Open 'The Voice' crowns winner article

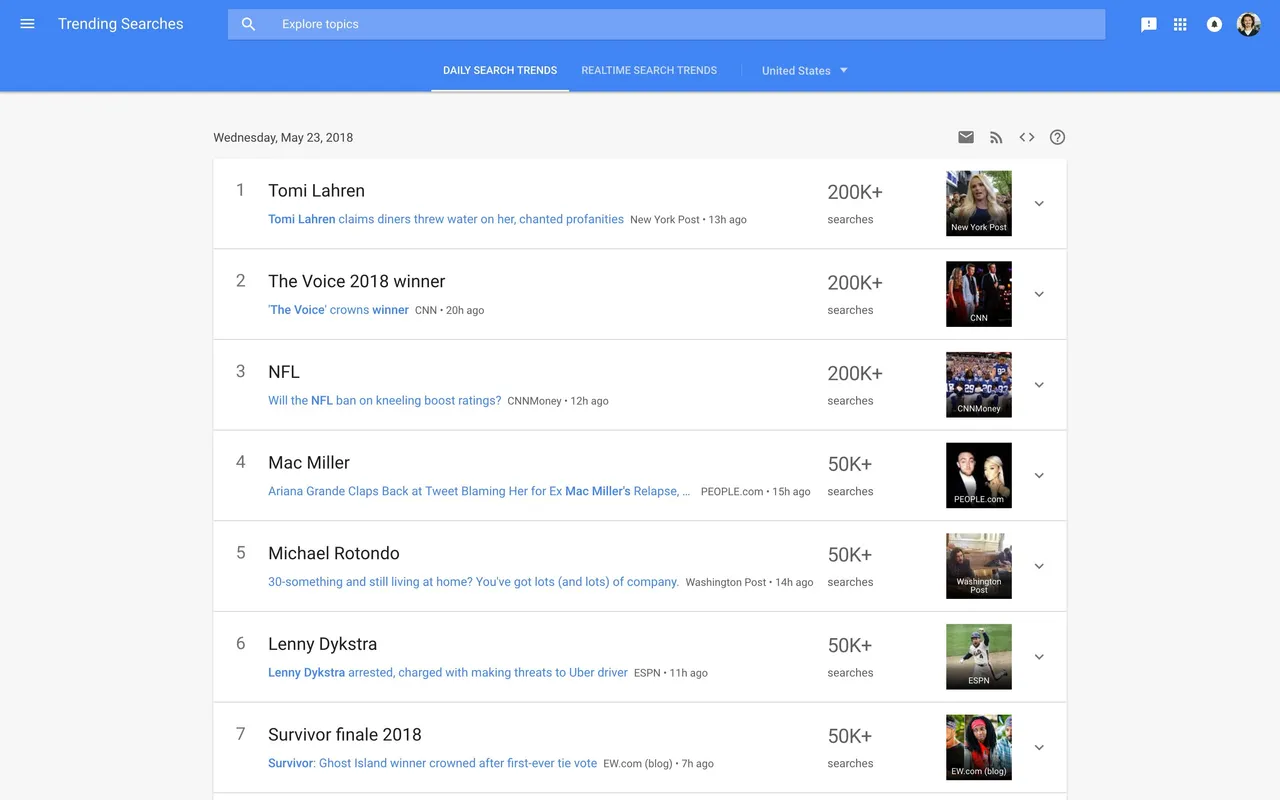[338, 310]
